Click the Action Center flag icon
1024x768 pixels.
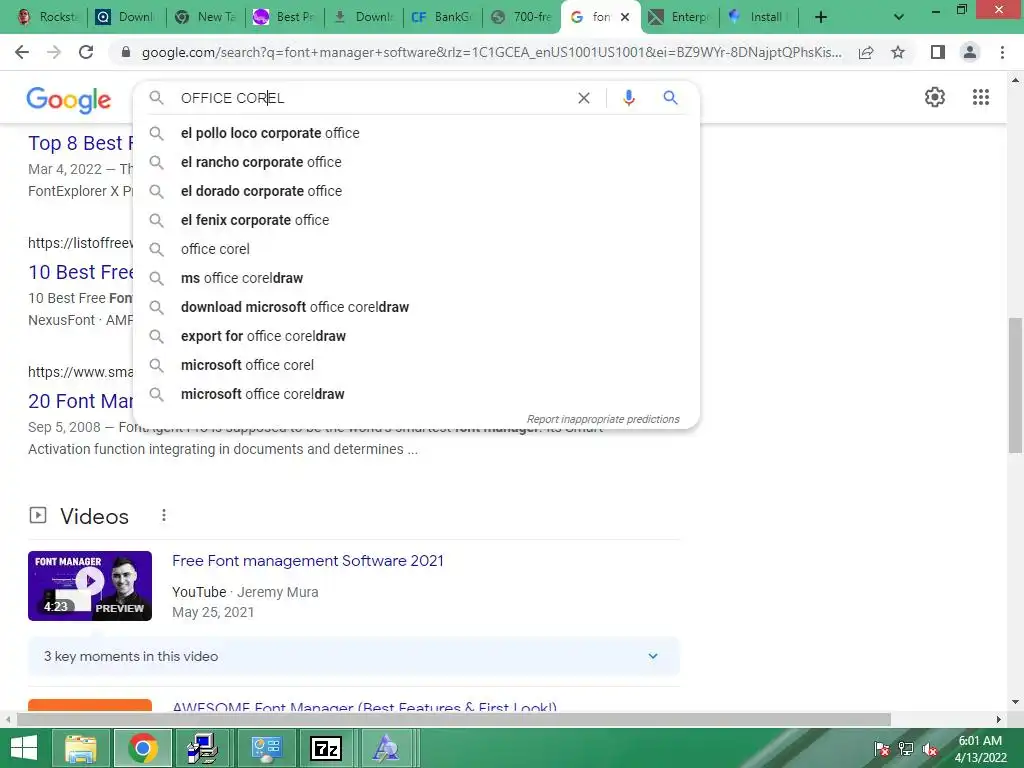click(x=882, y=749)
